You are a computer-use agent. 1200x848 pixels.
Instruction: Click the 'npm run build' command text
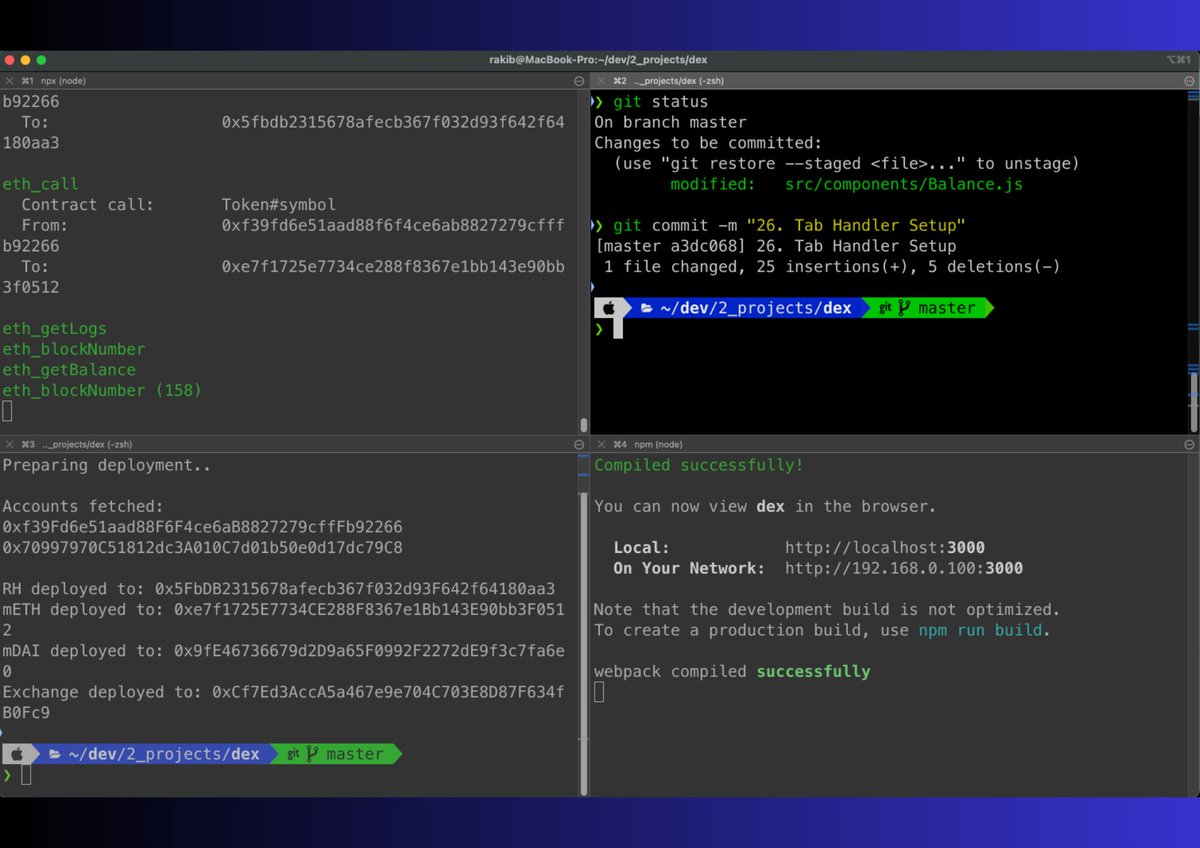[x=980, y=630]
